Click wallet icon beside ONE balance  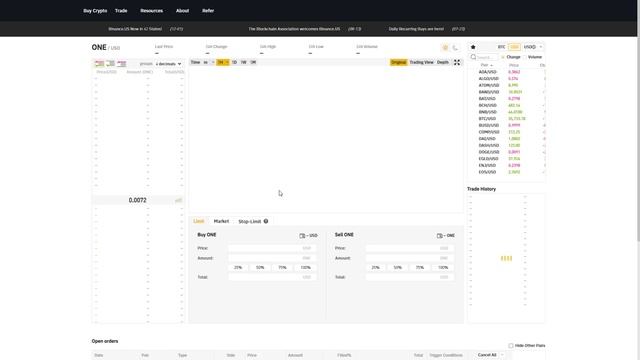[x=439, y=236]
